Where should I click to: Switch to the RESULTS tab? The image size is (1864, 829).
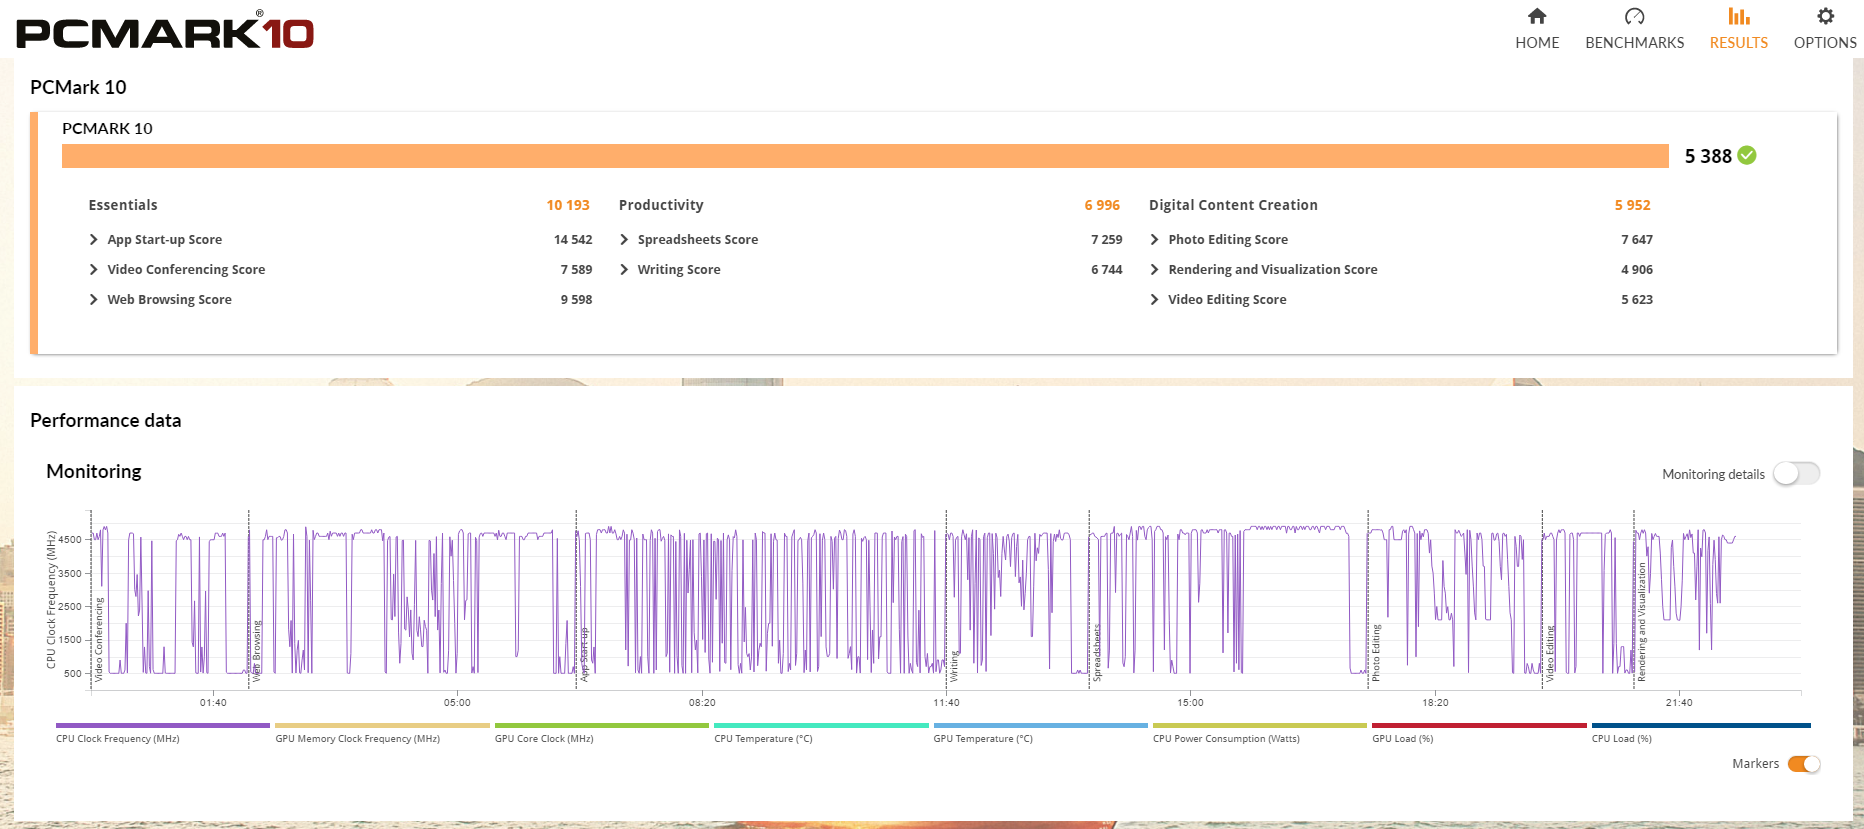coord(1739,30)
